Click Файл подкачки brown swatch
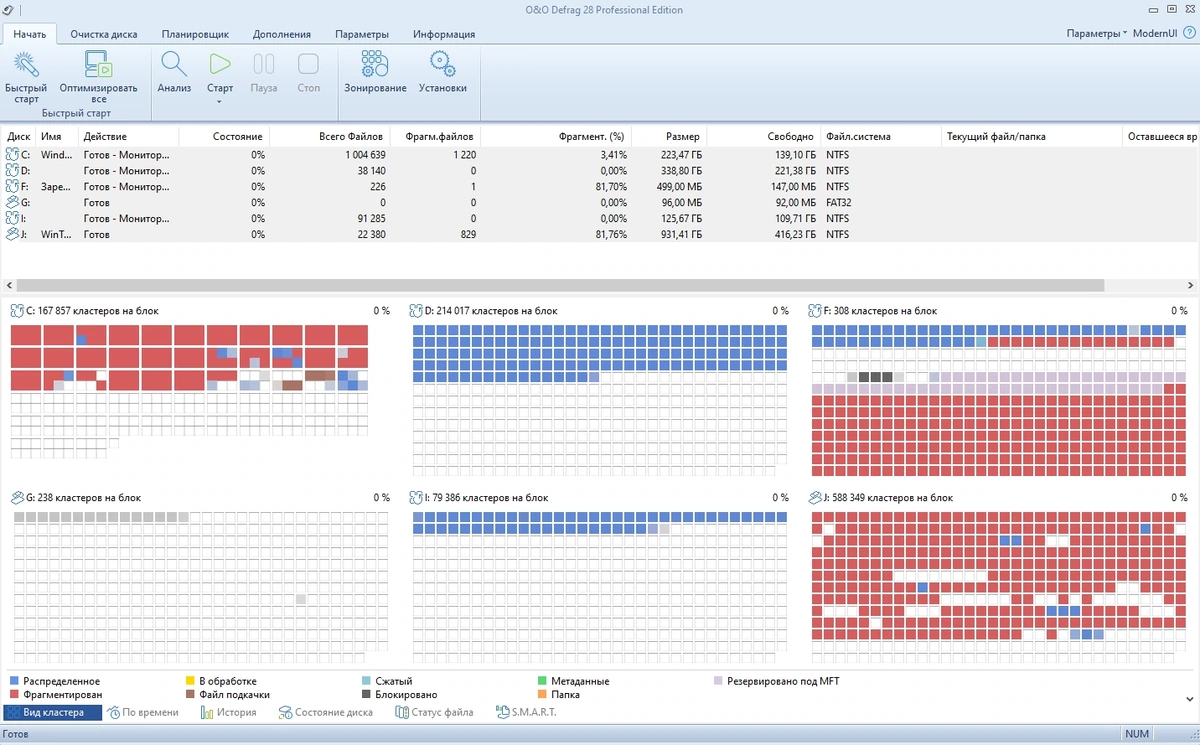1200x745 pixels. click(x=190, y=694)
